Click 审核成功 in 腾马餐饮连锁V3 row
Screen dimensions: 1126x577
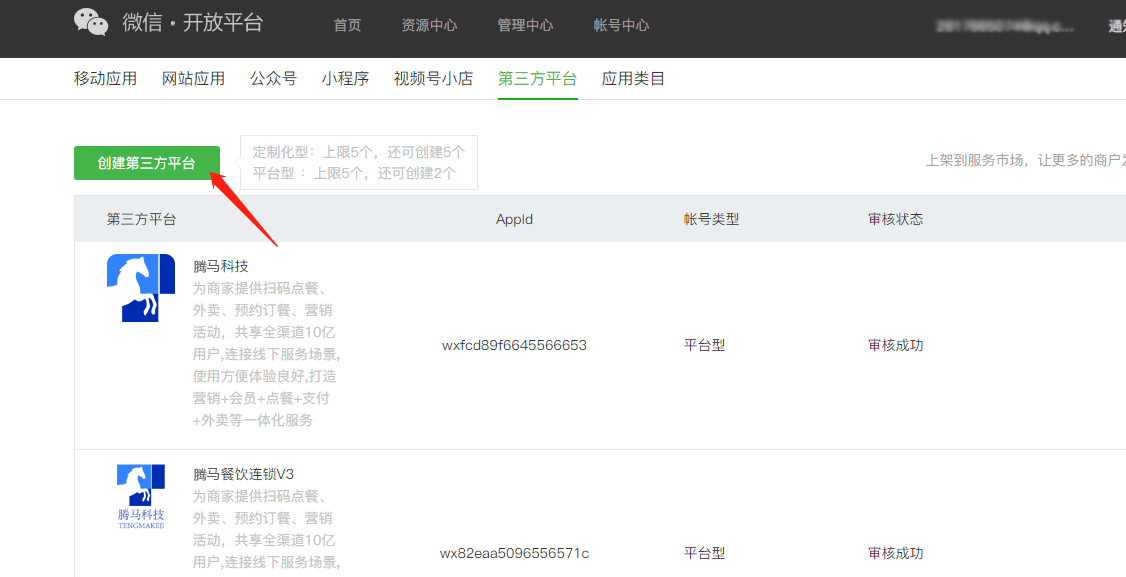pyautogui.click(x=895, y=553)
